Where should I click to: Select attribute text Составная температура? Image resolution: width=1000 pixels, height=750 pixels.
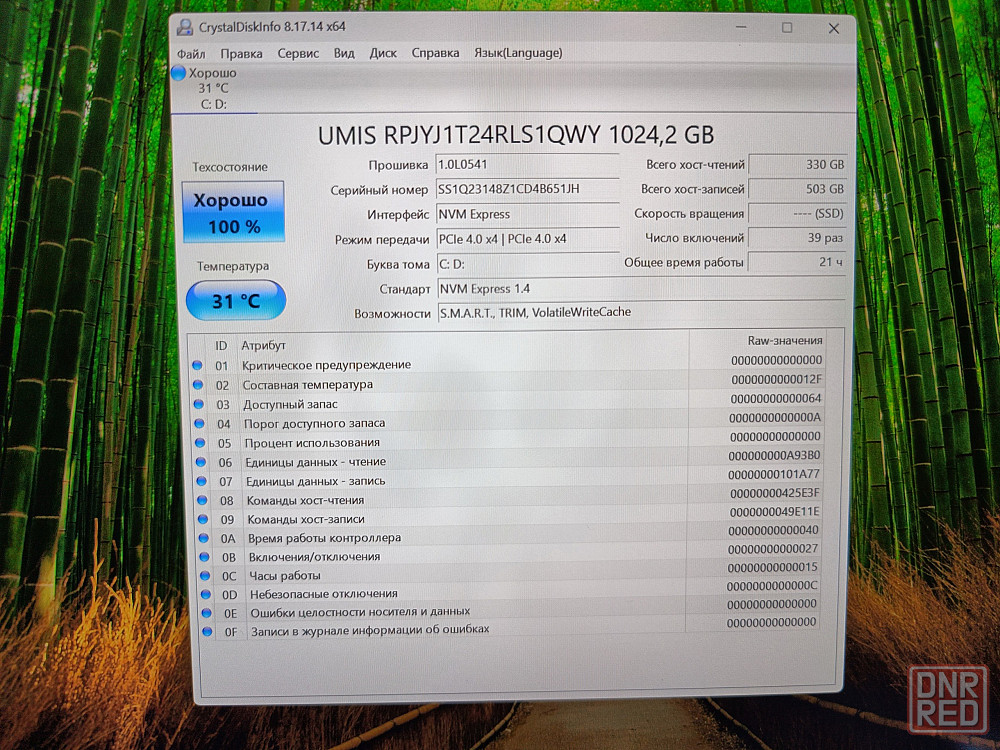point(307,385)
